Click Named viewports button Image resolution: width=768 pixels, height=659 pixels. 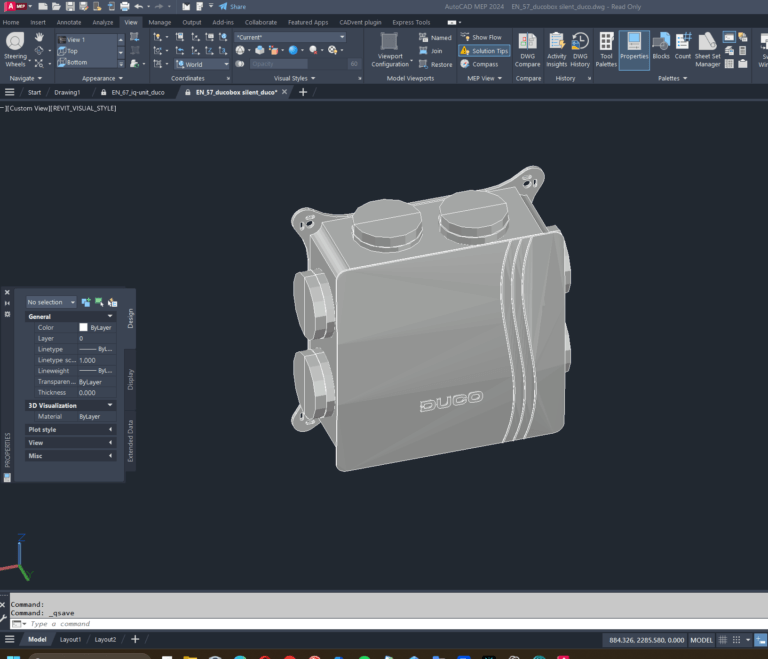(435, 37)
